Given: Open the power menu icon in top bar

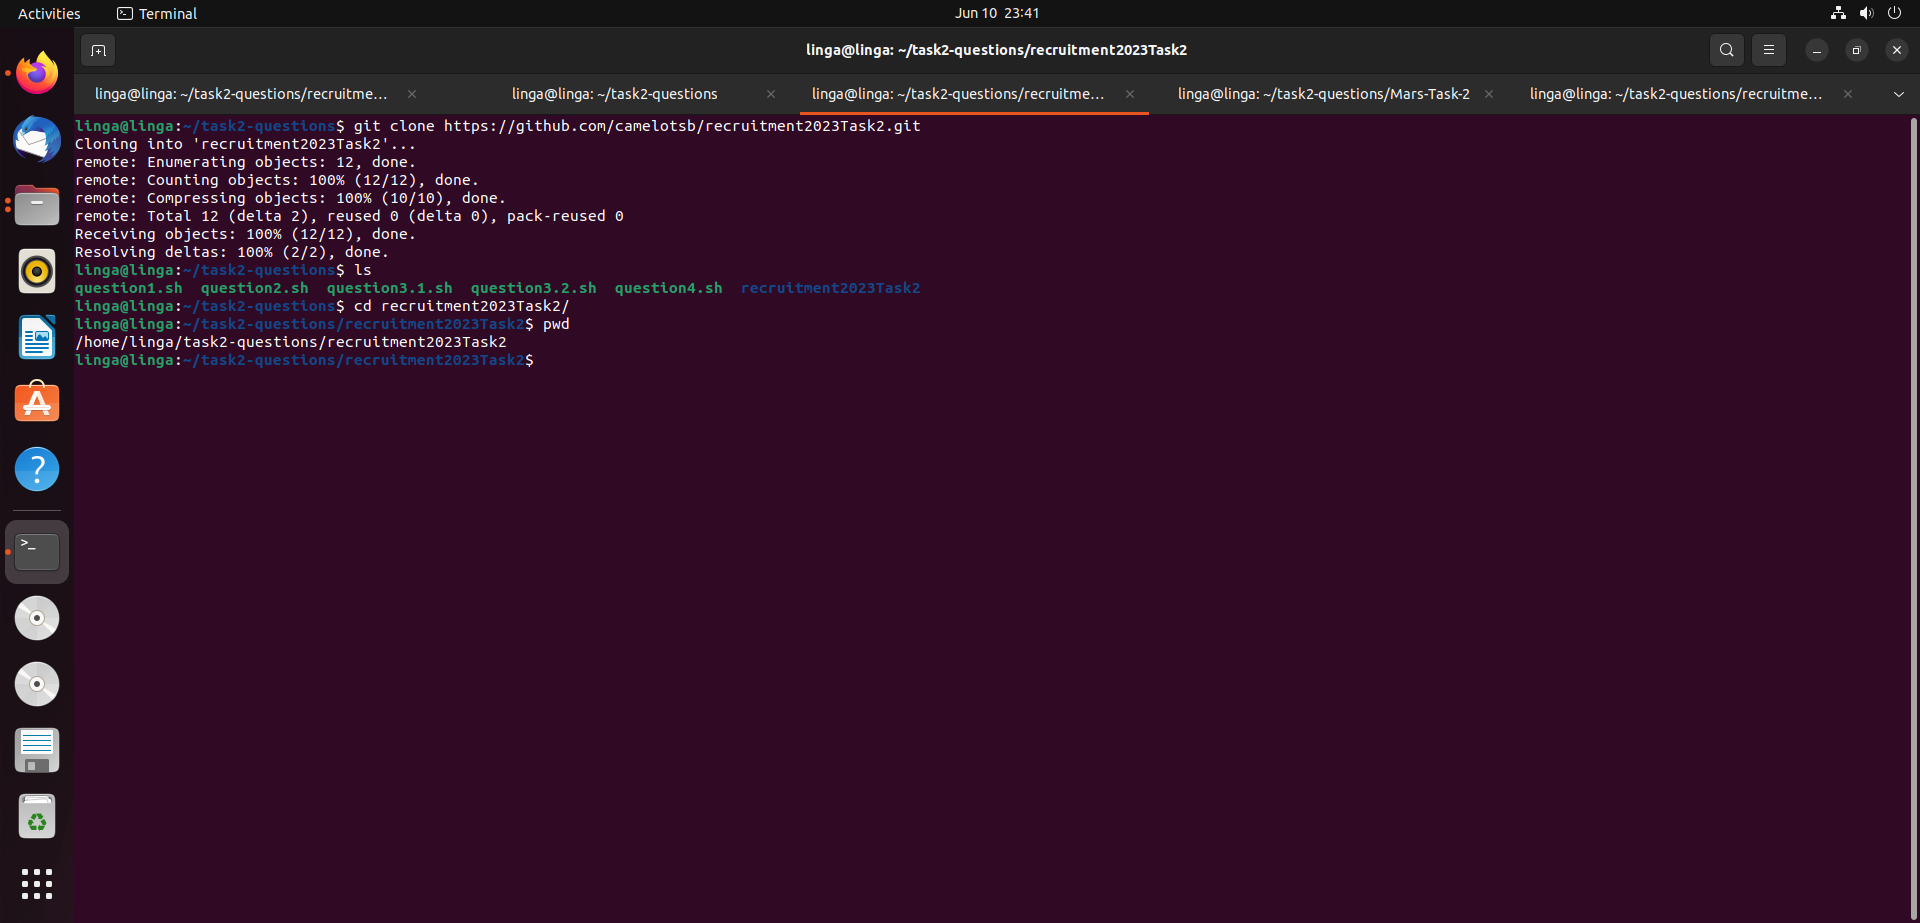Looking at the screenshot, I should 1894,13.
